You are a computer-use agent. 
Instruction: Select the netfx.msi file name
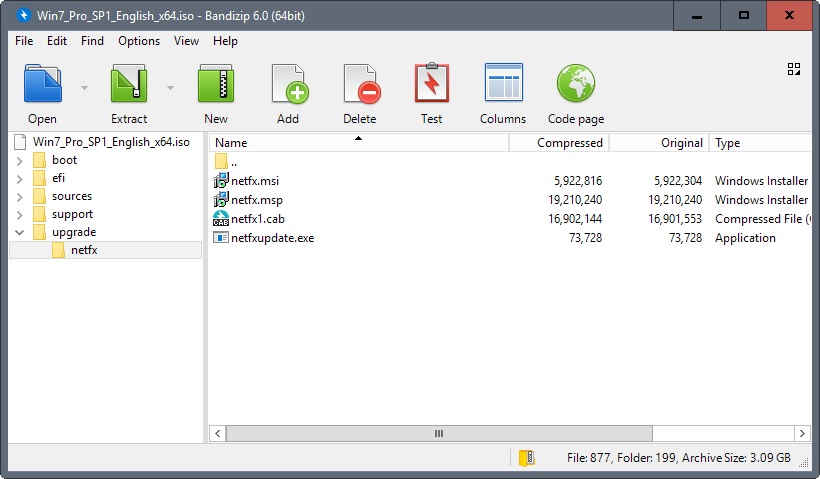pos(255,181)
